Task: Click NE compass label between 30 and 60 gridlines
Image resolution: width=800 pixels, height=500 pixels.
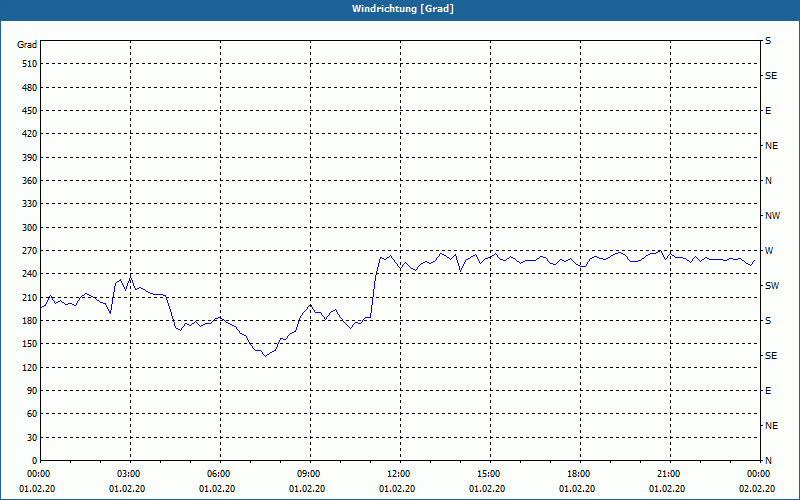Action: click(771, 426)
